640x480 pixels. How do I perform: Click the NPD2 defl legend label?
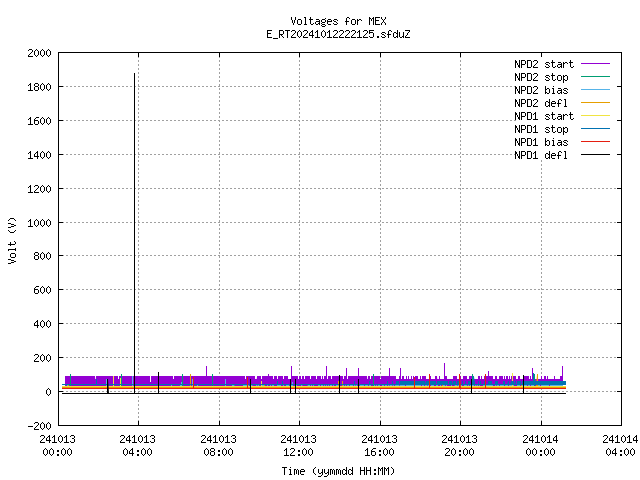[541, 103]
